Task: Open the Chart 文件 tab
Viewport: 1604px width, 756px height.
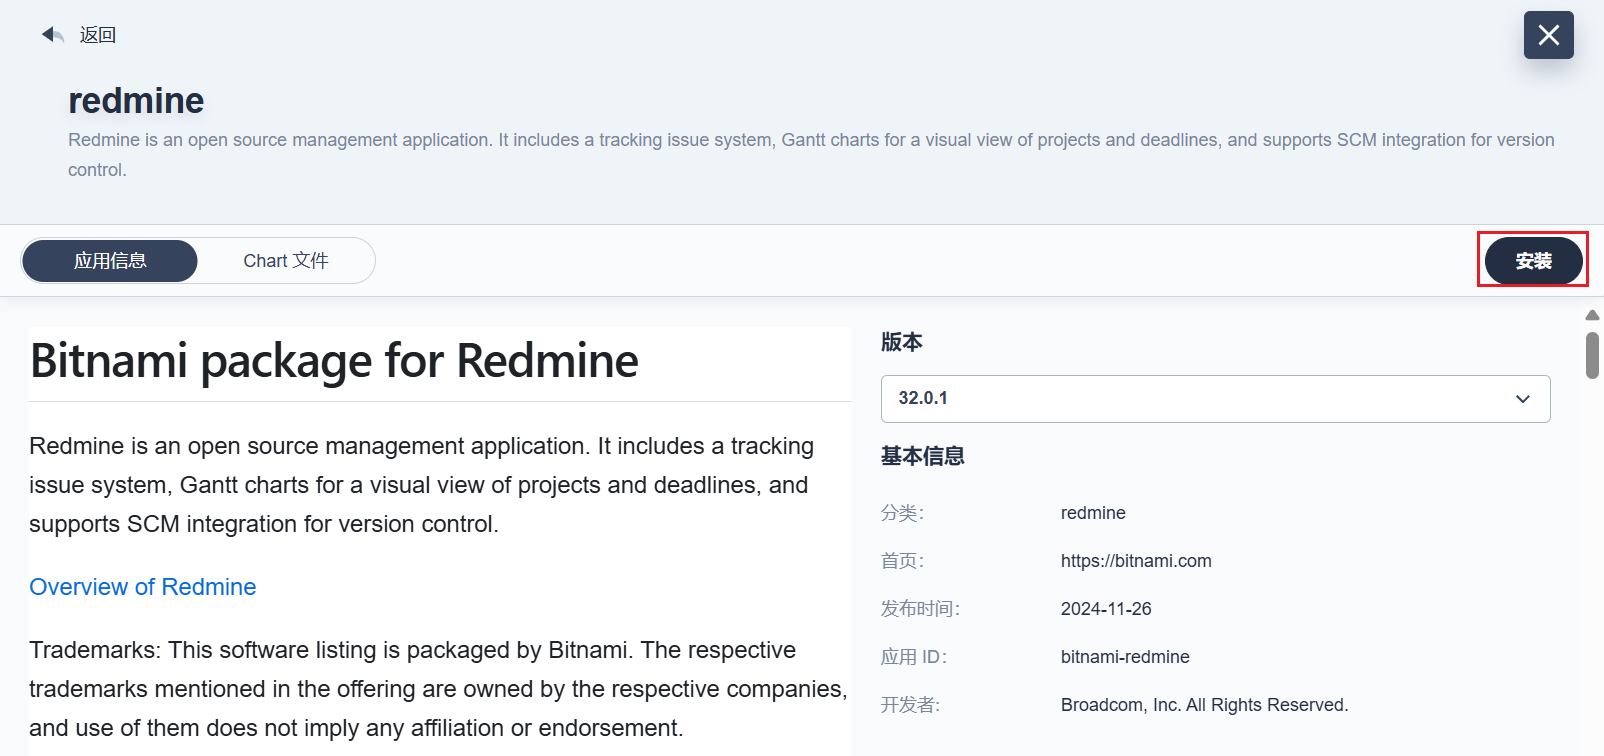Action: 286,261
